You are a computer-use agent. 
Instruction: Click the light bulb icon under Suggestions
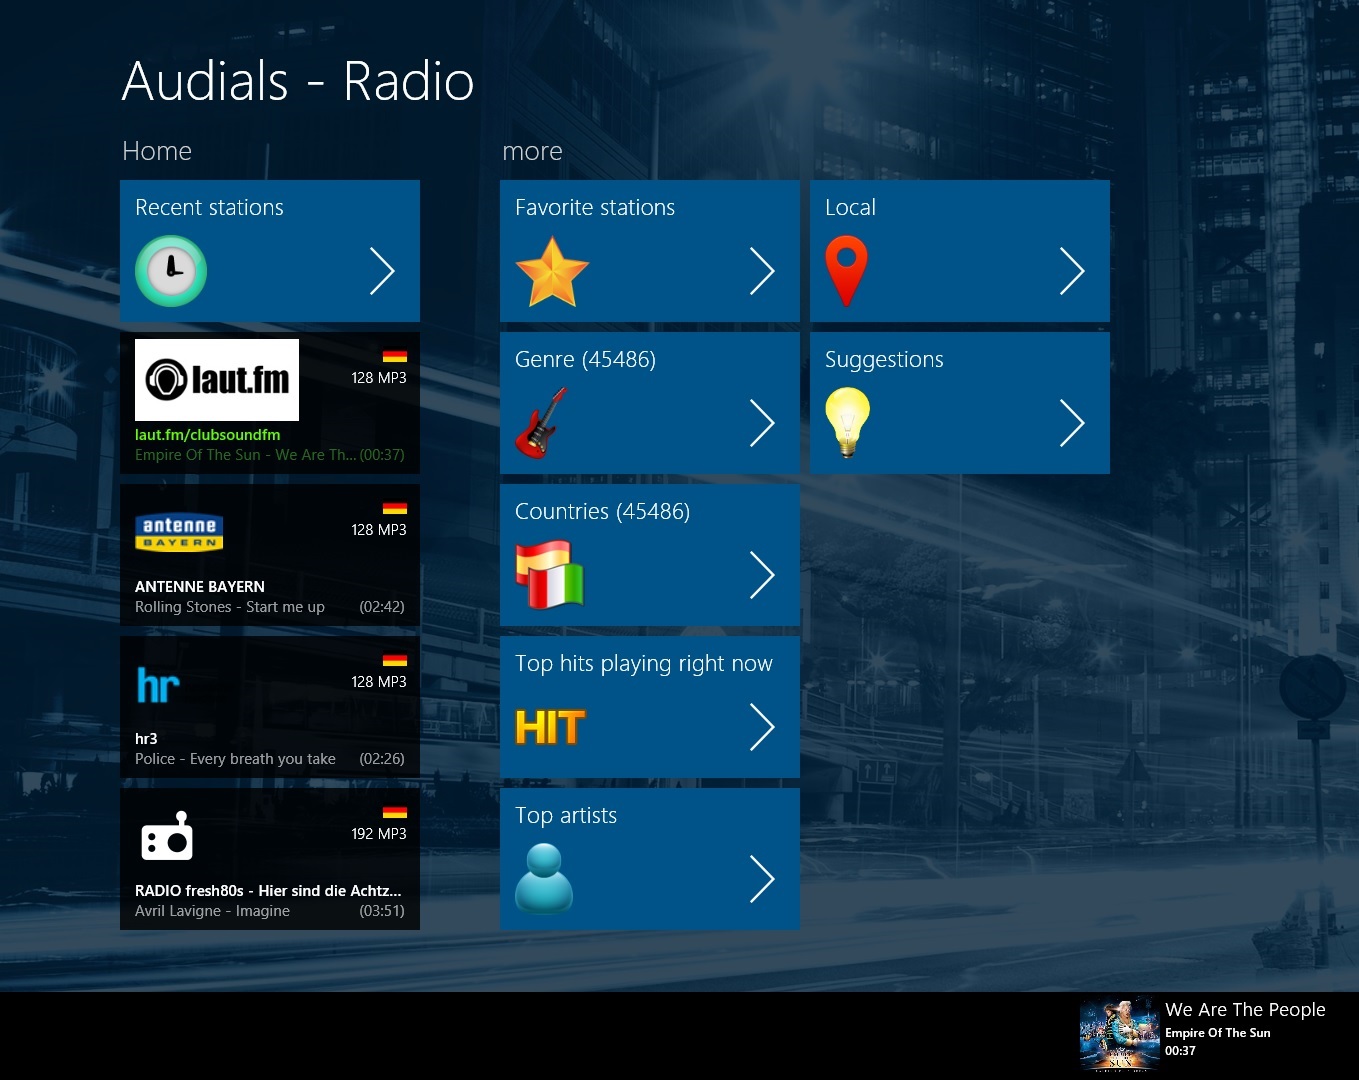[847, 422]
